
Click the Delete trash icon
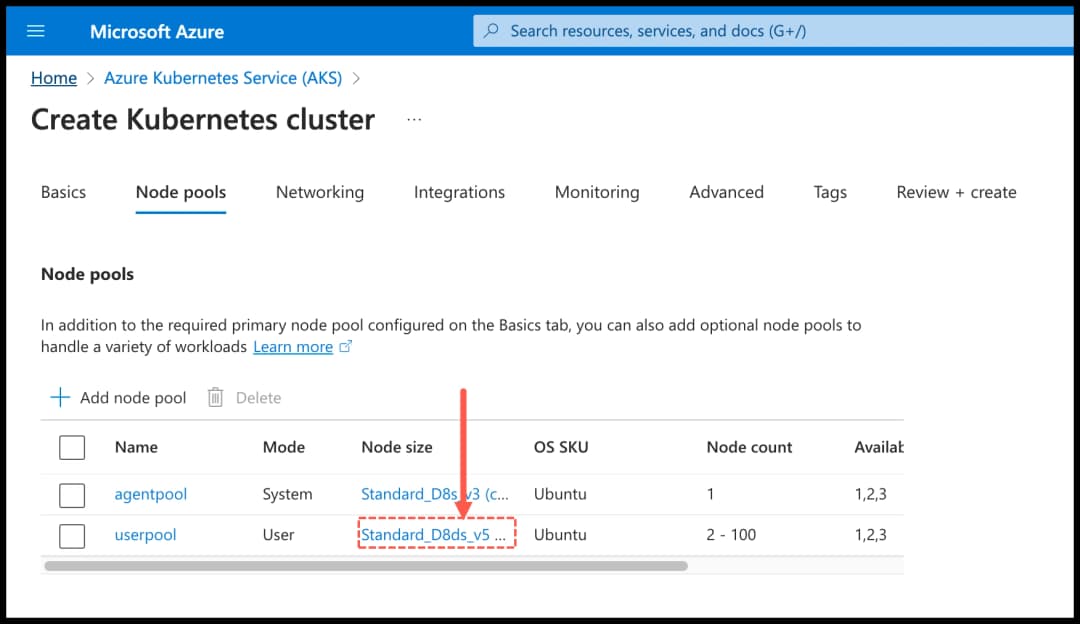[x=215, y=397]
